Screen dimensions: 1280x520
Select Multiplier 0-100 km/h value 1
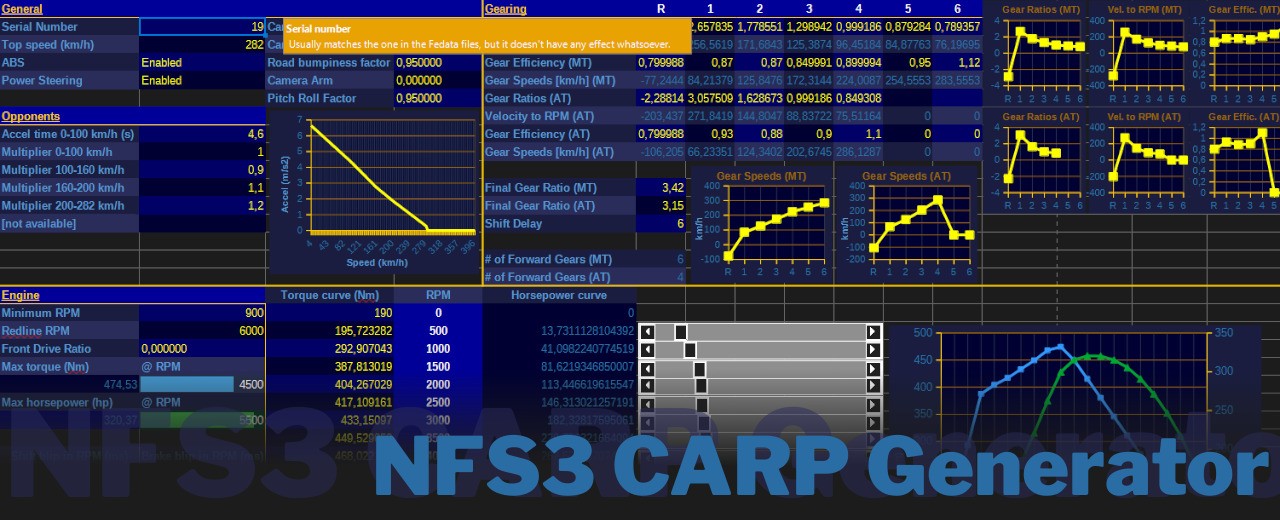coord(202,152)
